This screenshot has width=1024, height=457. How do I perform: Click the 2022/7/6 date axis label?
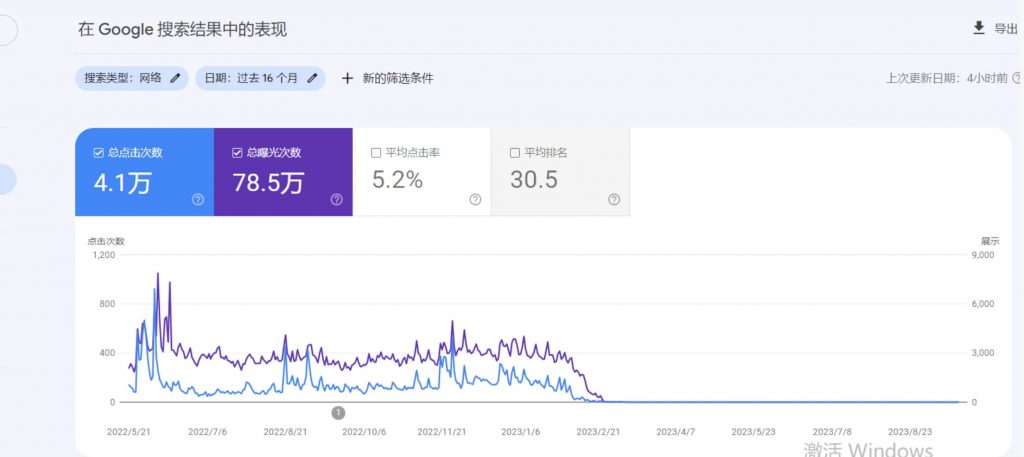[208, 432]
